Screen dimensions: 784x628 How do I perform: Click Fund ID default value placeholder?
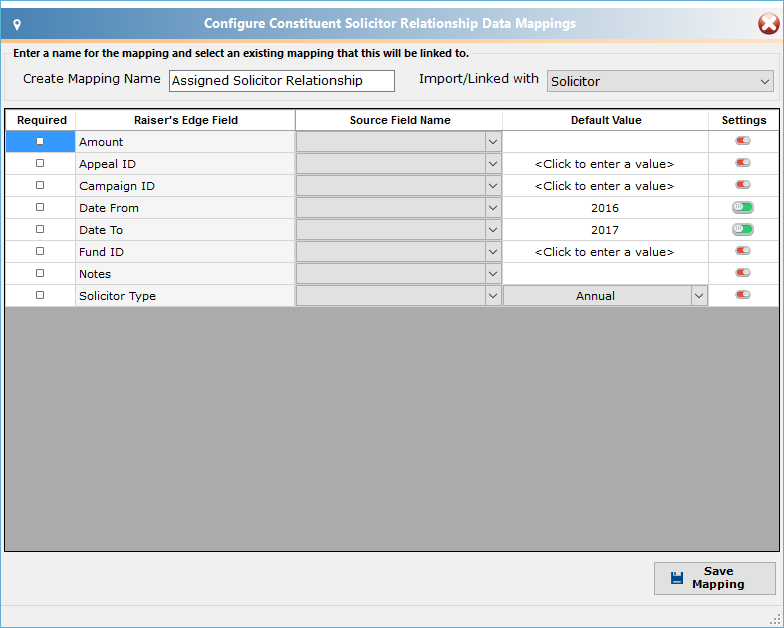604,252
